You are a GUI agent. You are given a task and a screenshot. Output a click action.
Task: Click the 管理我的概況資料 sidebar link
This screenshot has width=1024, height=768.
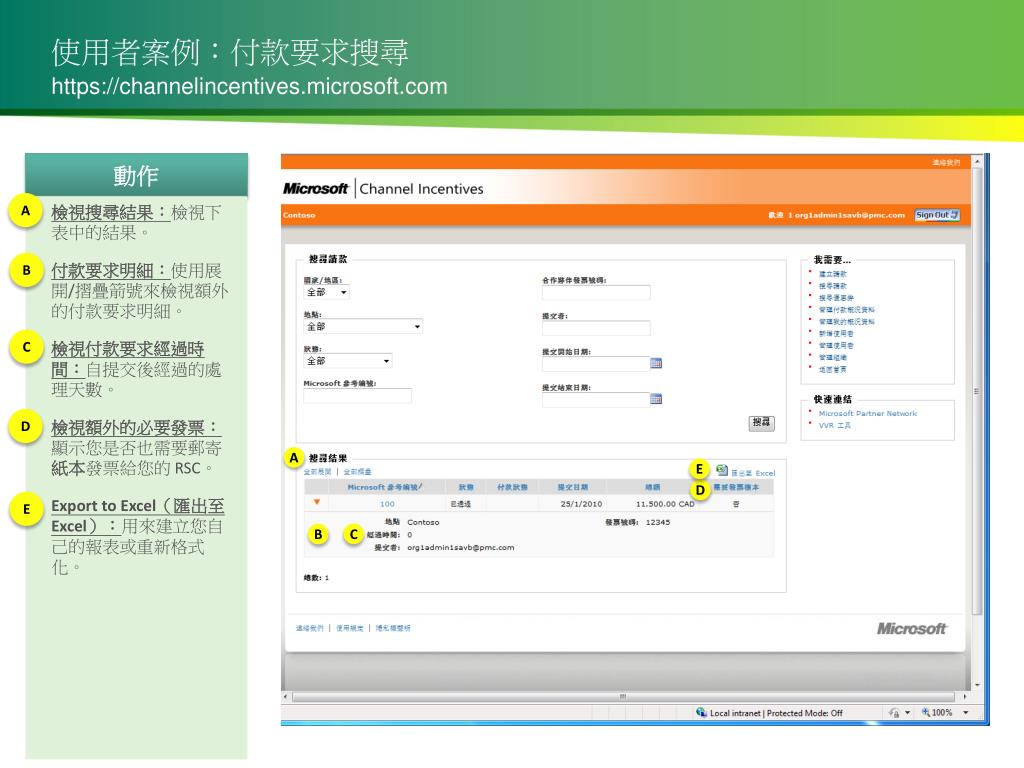click(x=846, y=321)
